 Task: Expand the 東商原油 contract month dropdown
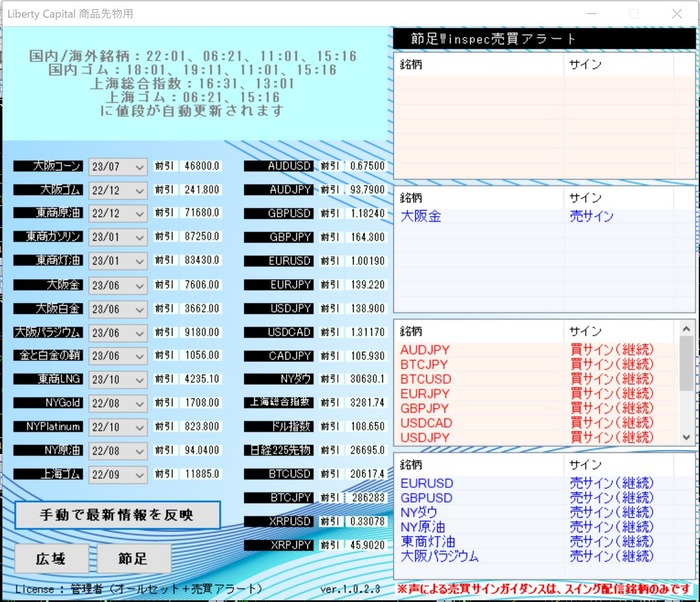[x=118, y=213]
